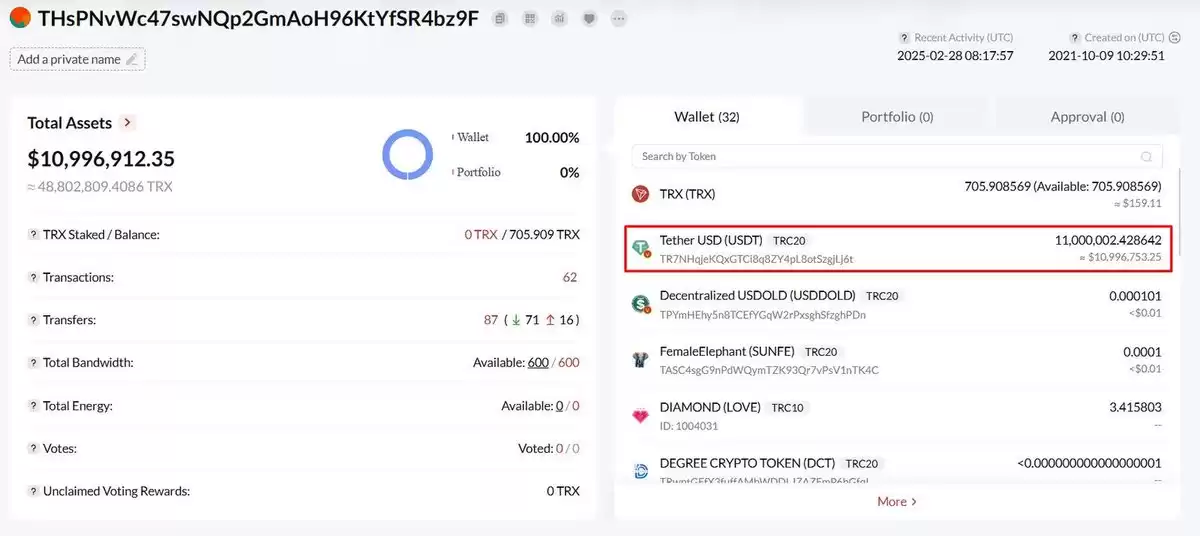The image size is (1200, 536).
Task: Click help icon next to Created on
Action: 1075,37
